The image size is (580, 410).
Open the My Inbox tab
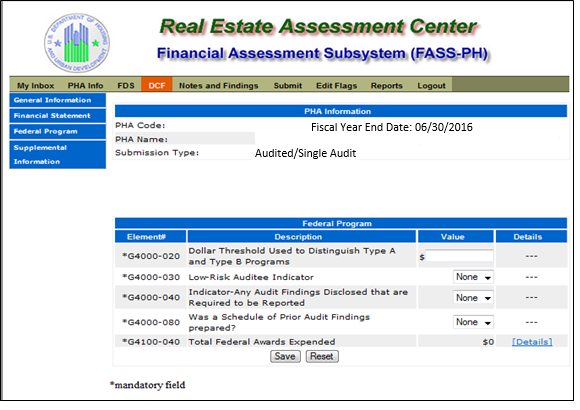click(x=36, y=85)
